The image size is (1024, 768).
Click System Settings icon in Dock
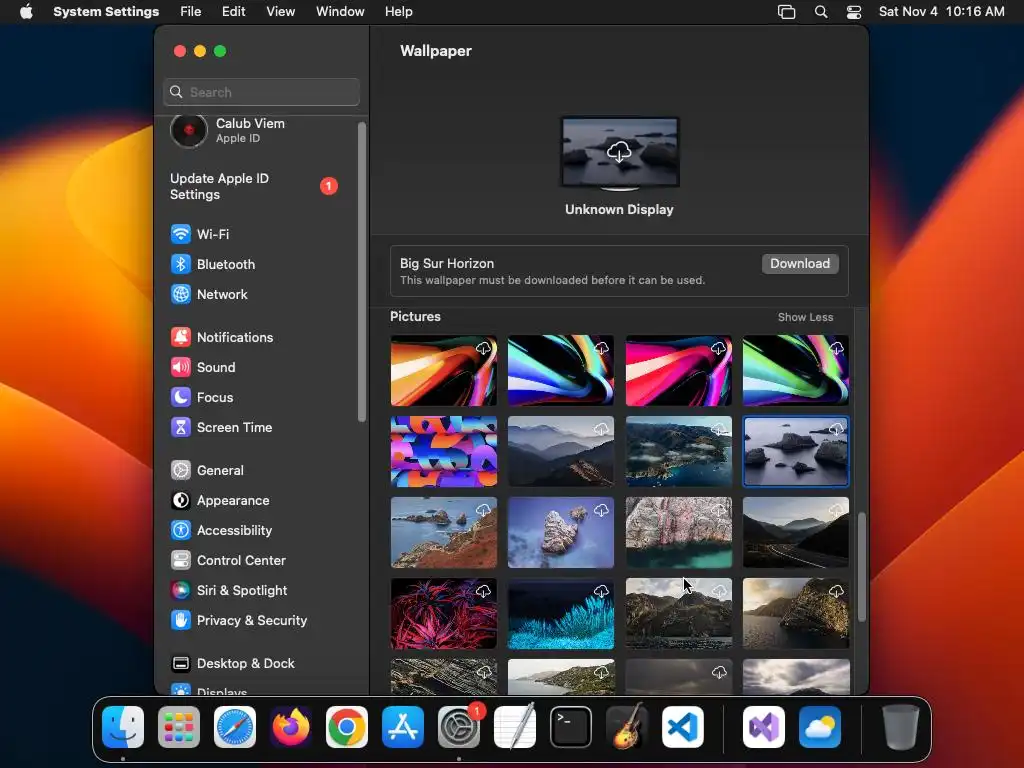click(459, 727)
